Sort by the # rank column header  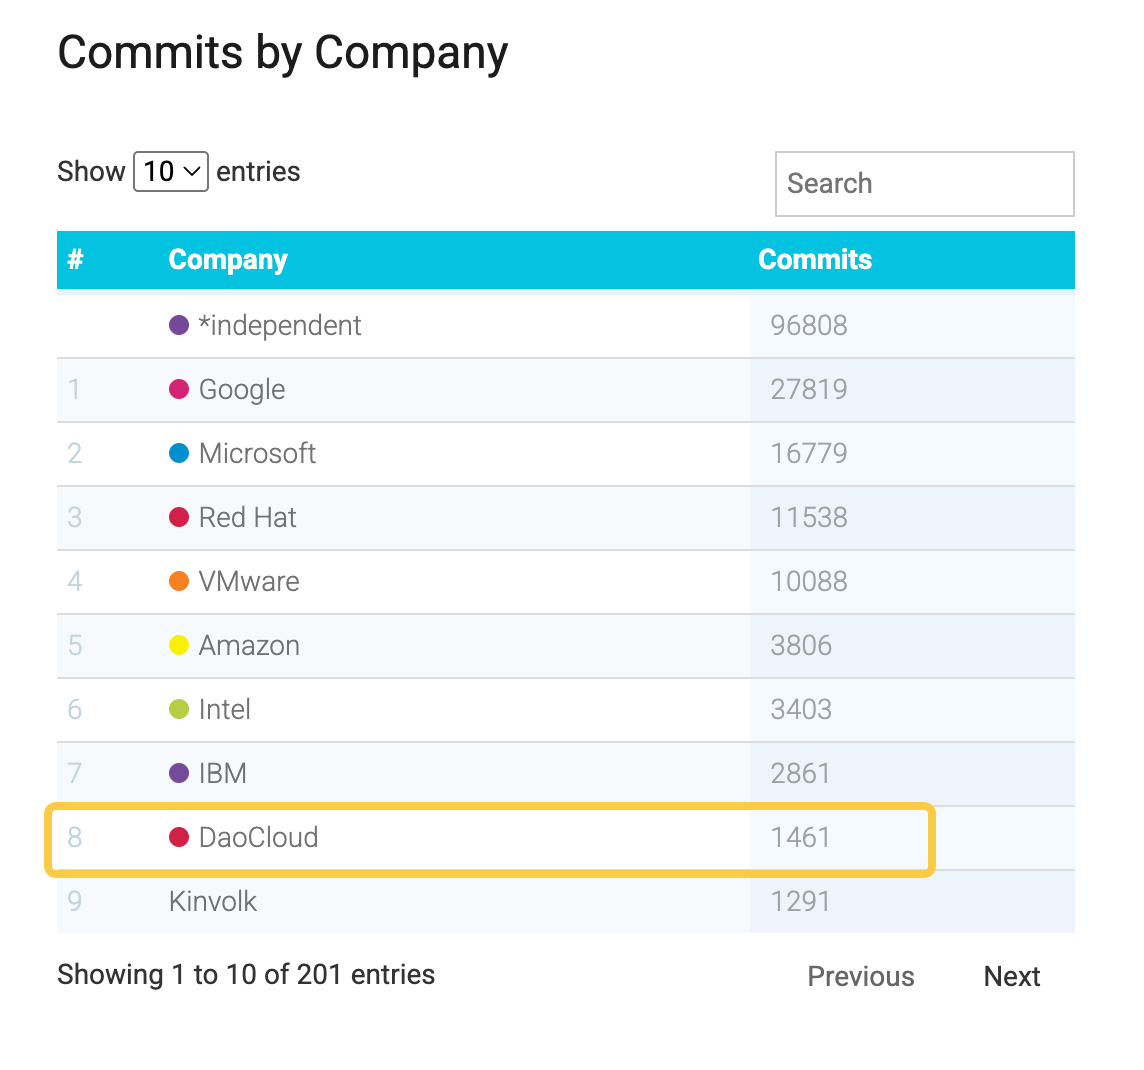[x=75, y=260]
